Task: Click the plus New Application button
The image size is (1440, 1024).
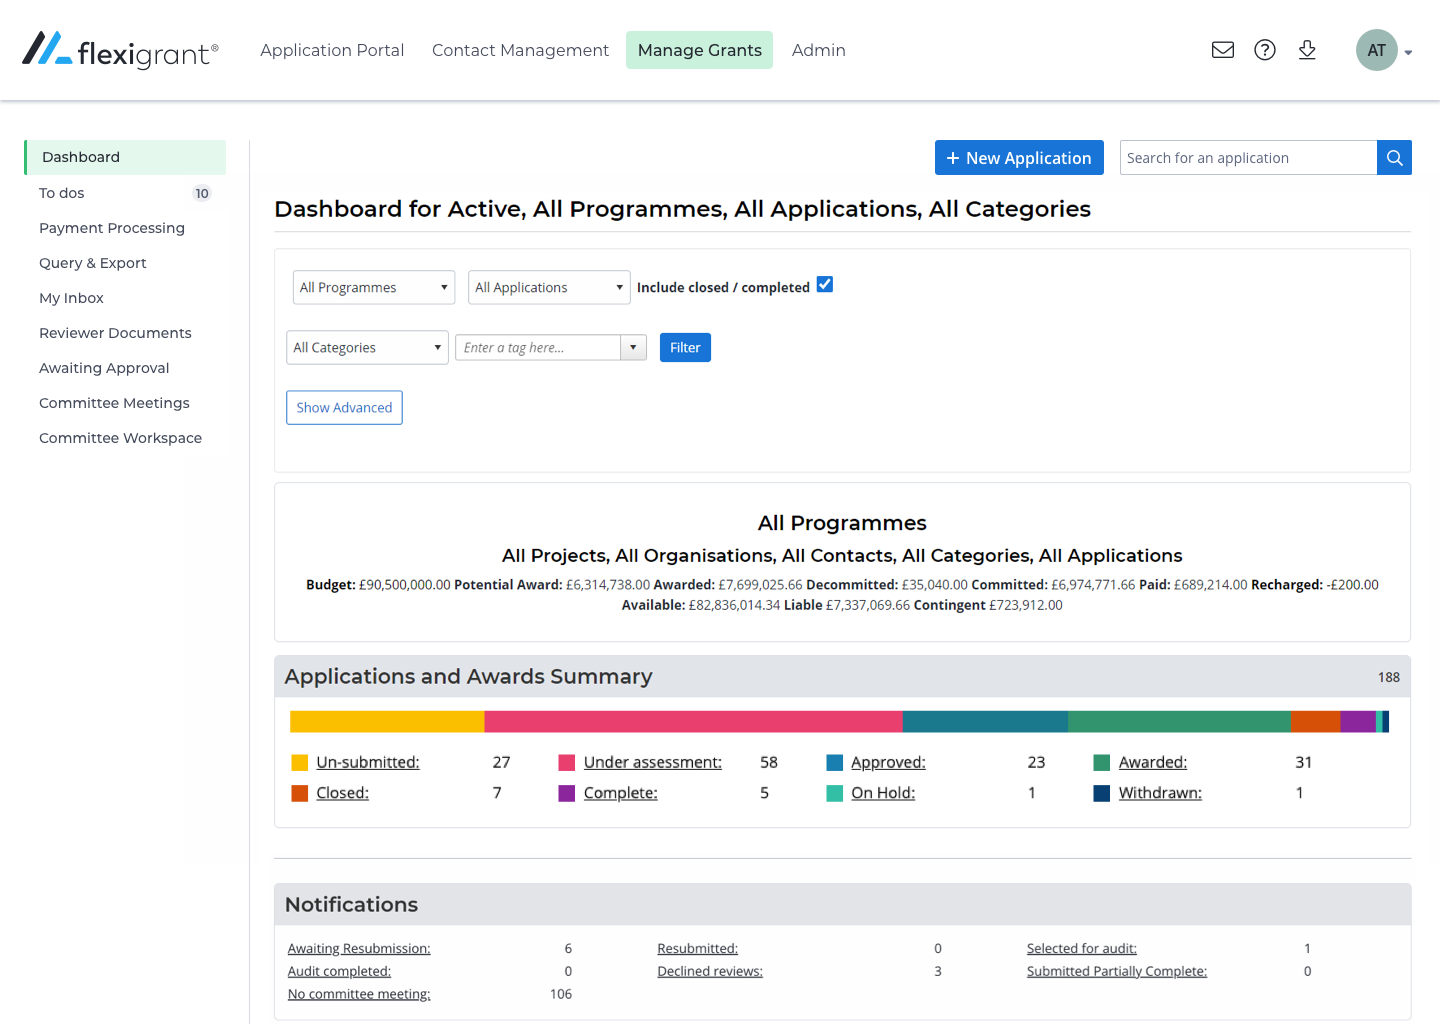Action: pos(1019,158)
